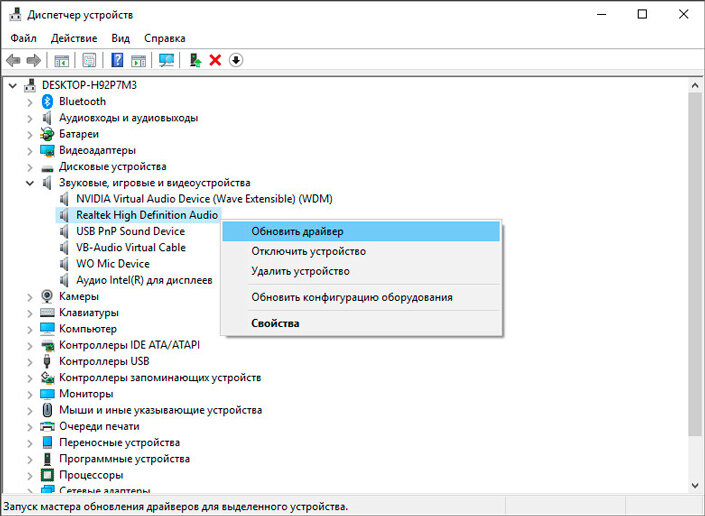705x516 pixels.
Task: Click the Back arrow toolbar icon
Action: pyautogui.click(x=13, y=60)
